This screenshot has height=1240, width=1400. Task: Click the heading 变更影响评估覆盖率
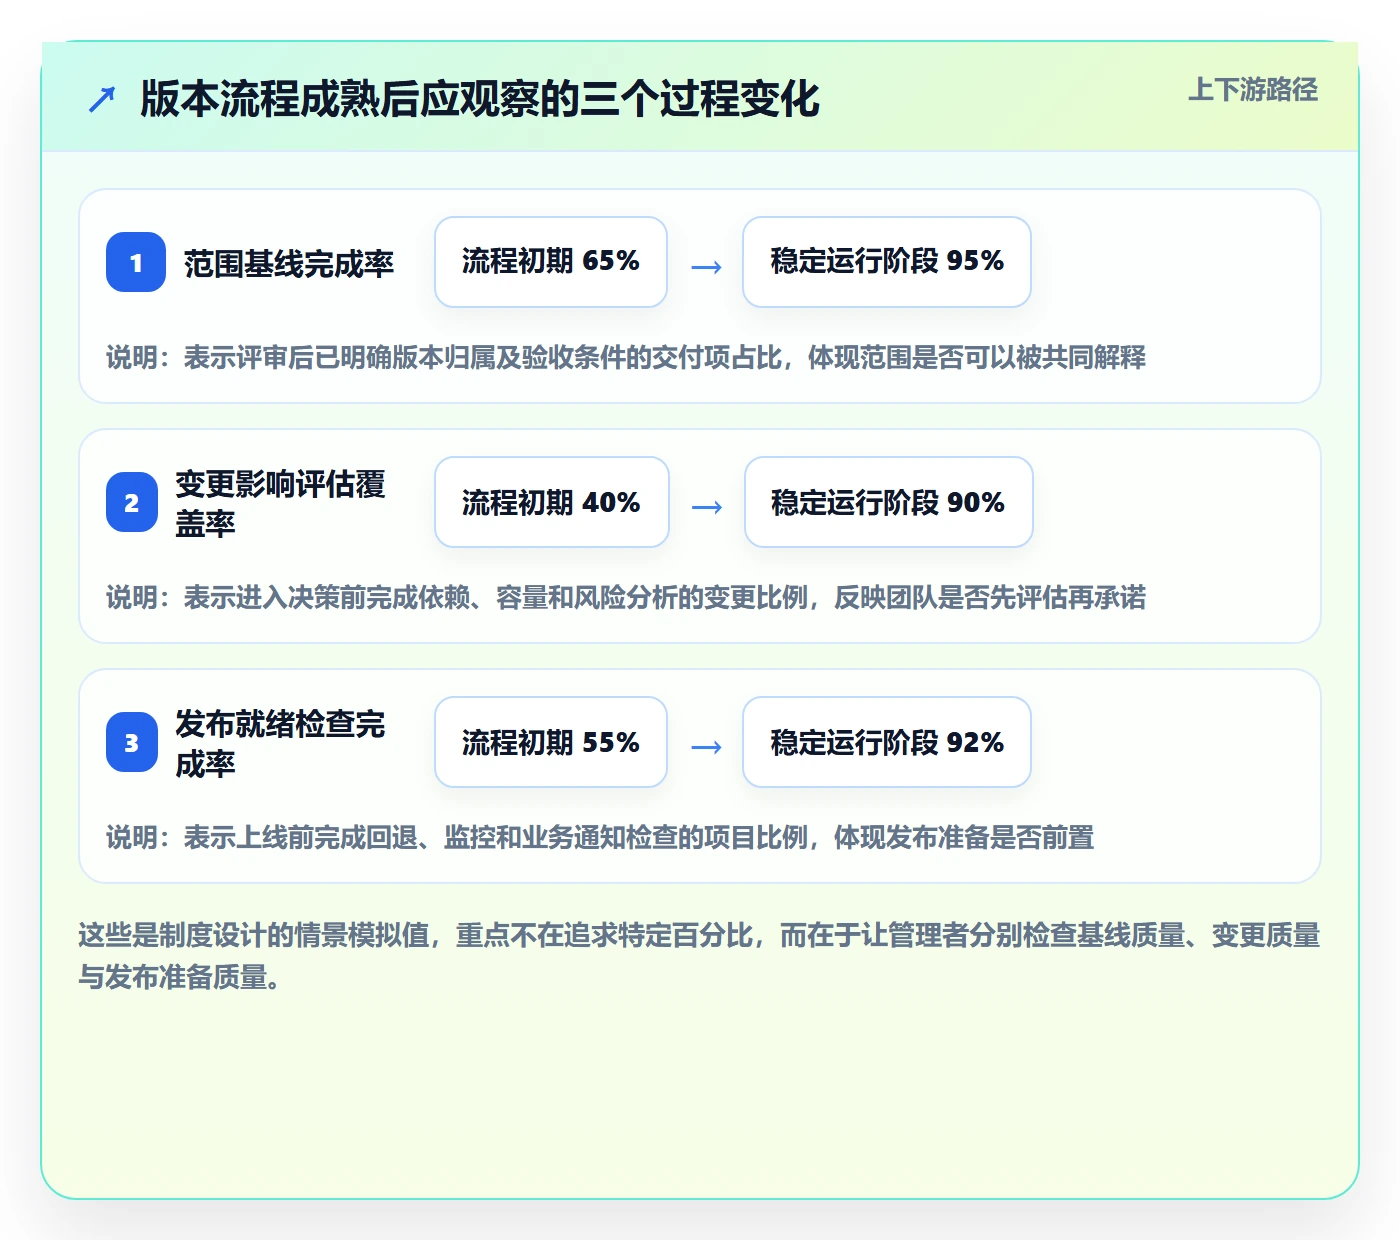[281, 503]
